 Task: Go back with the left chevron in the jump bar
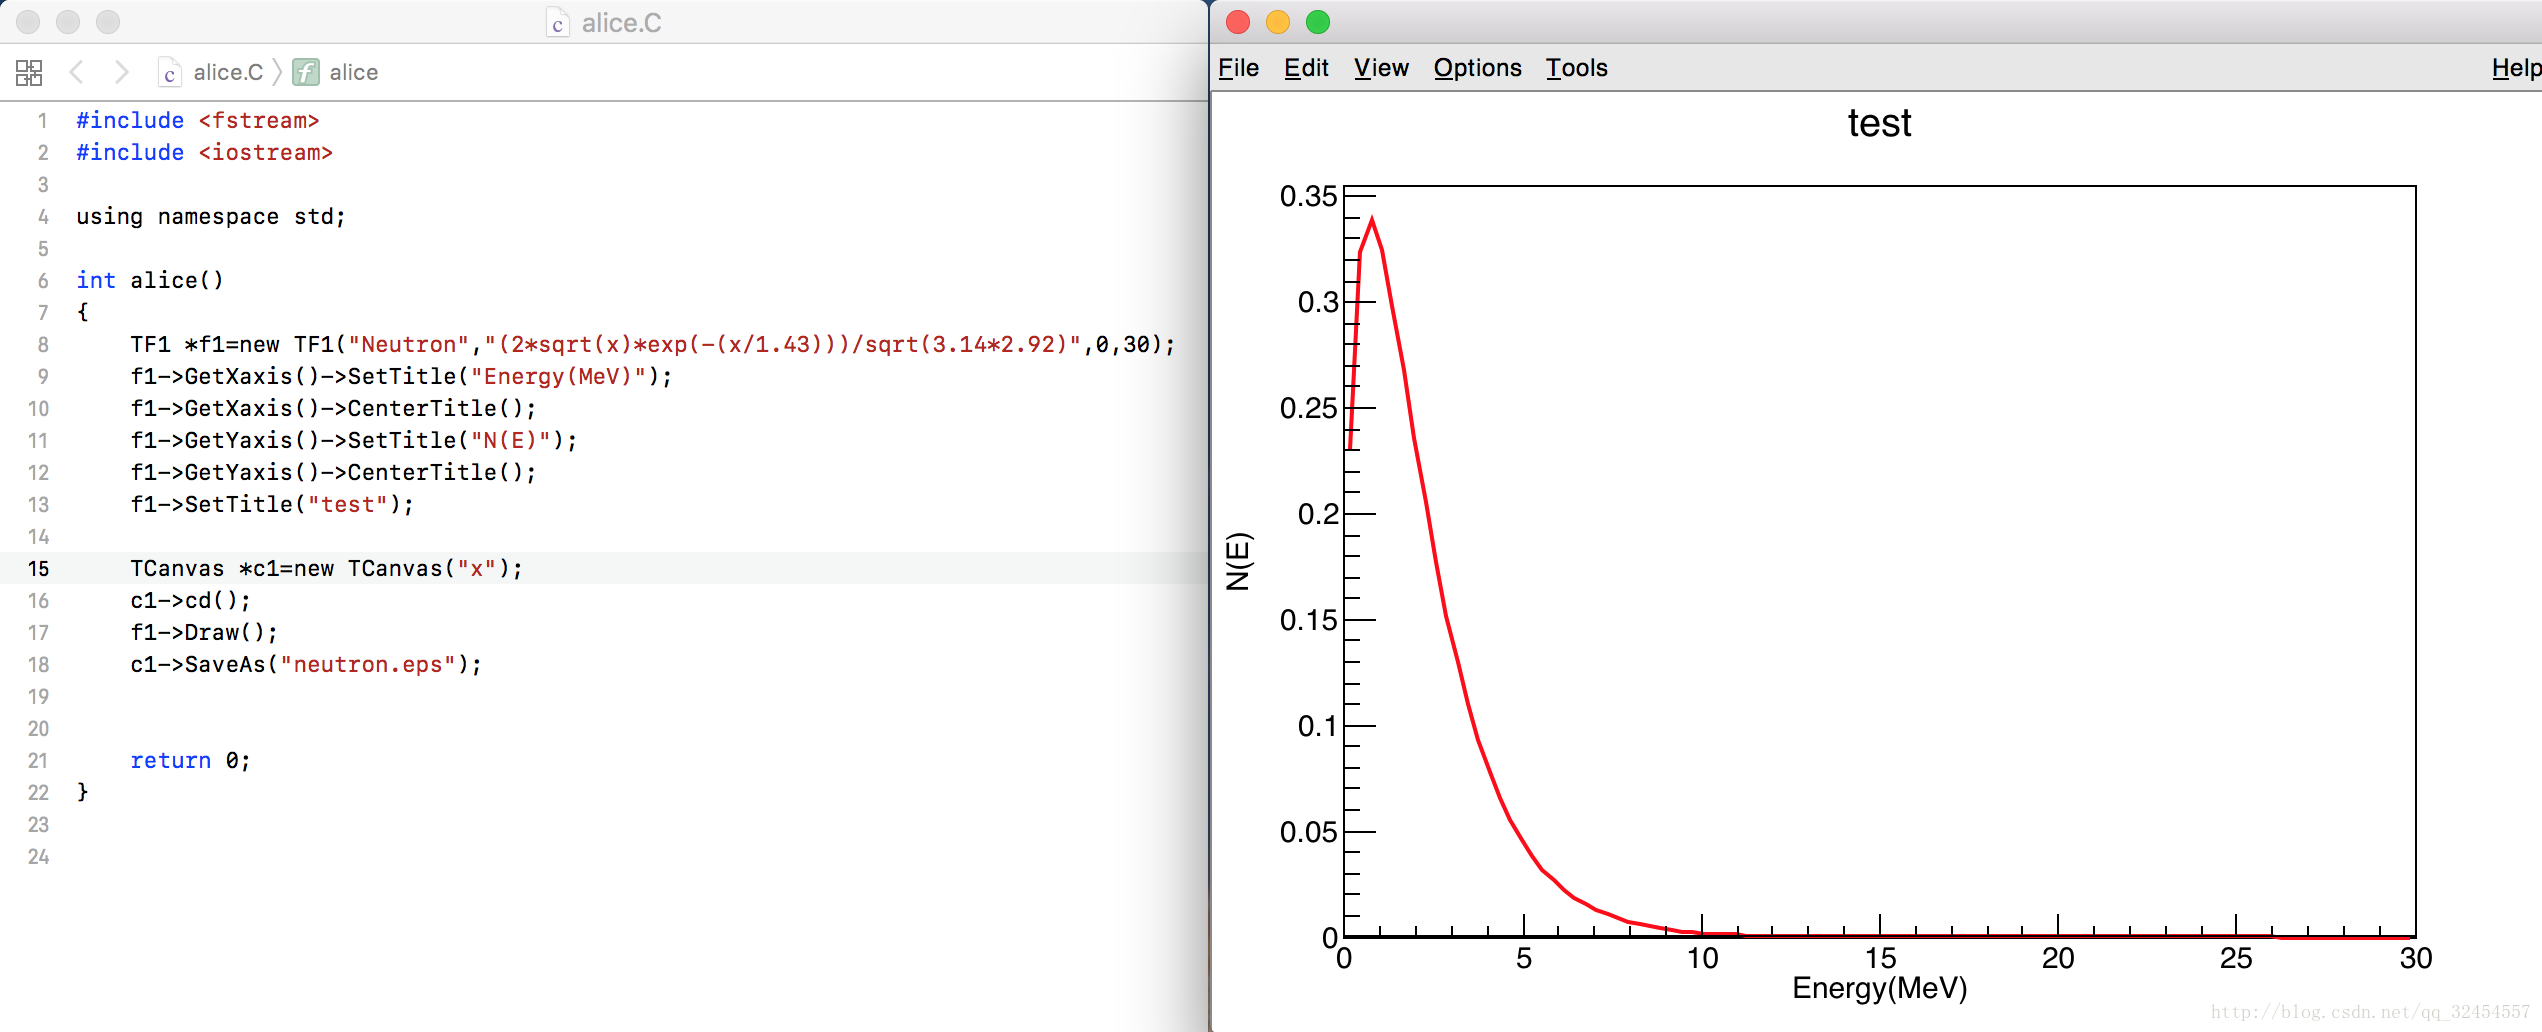(x=77, y=72)
